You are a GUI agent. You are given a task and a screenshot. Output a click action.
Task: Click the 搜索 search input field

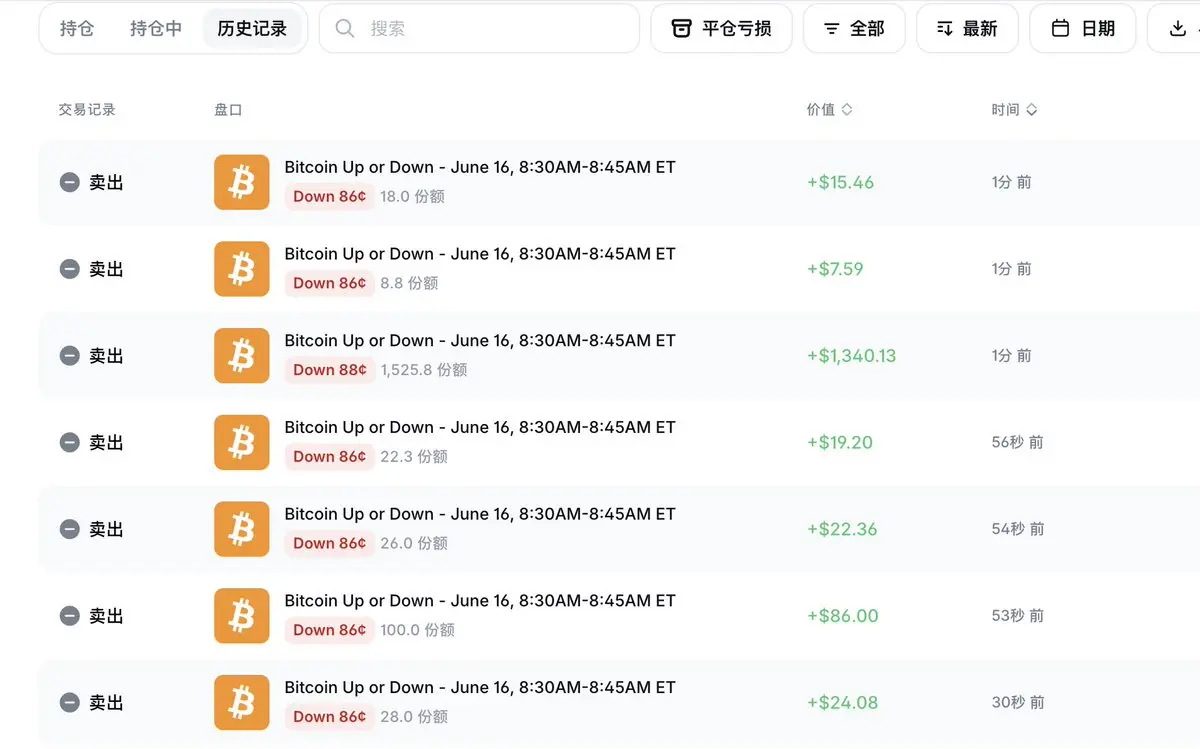pos(479,29)
